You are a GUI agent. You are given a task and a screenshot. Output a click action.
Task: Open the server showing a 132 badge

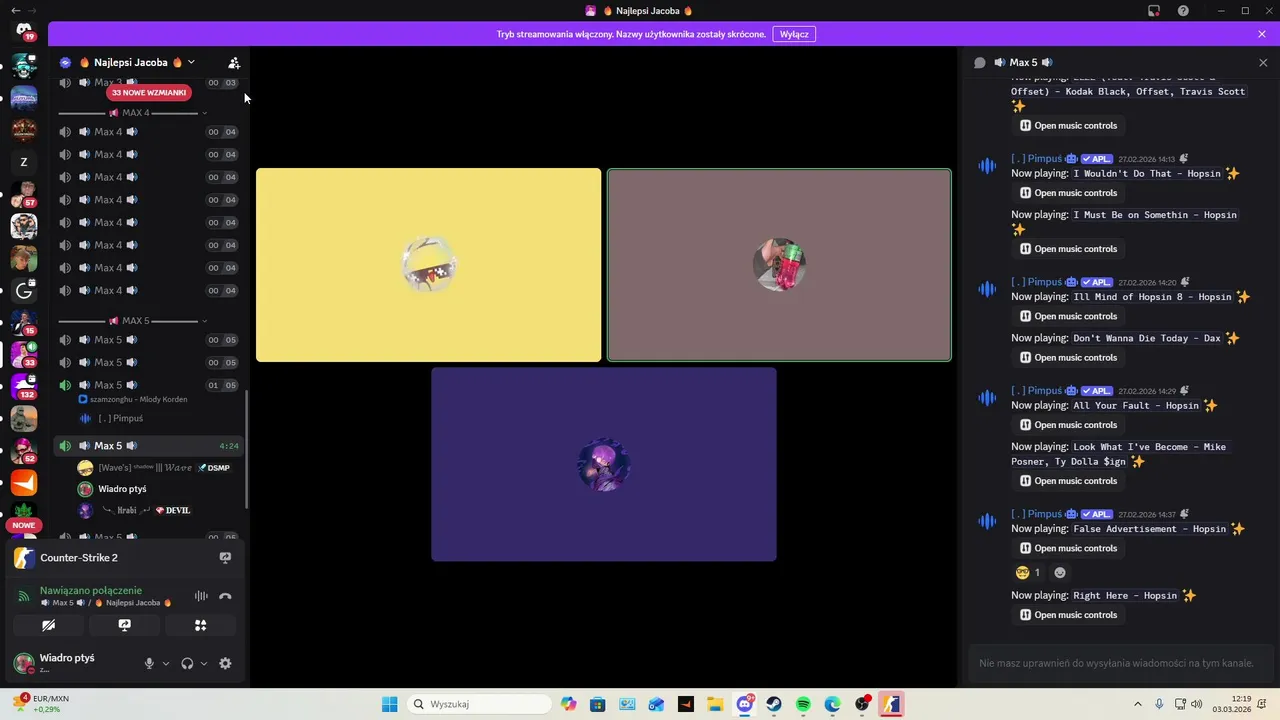click(24, 386)
